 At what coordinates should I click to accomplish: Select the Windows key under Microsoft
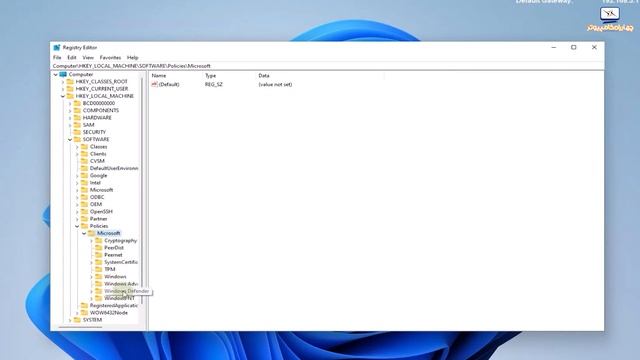[x=115, y=277]
